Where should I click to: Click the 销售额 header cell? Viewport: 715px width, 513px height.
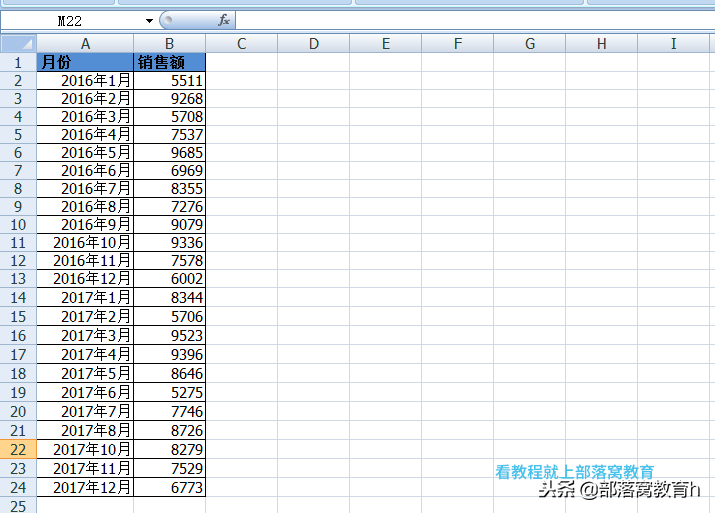point(170,62)
